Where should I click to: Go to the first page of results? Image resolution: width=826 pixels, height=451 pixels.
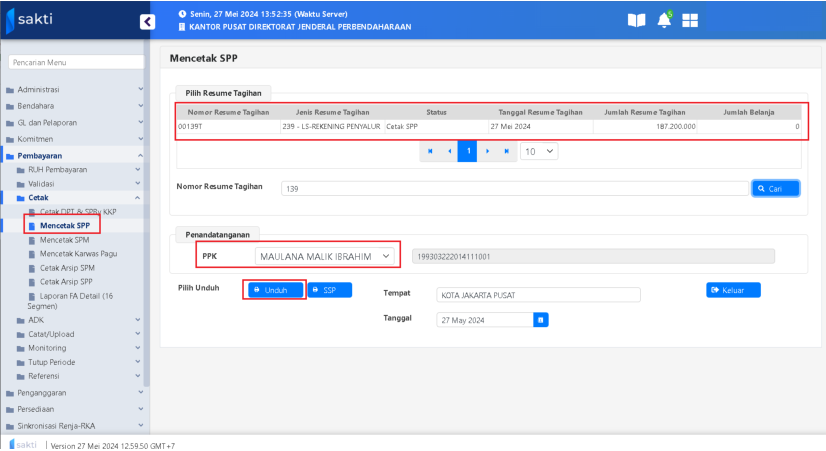[x=430, y=151]
